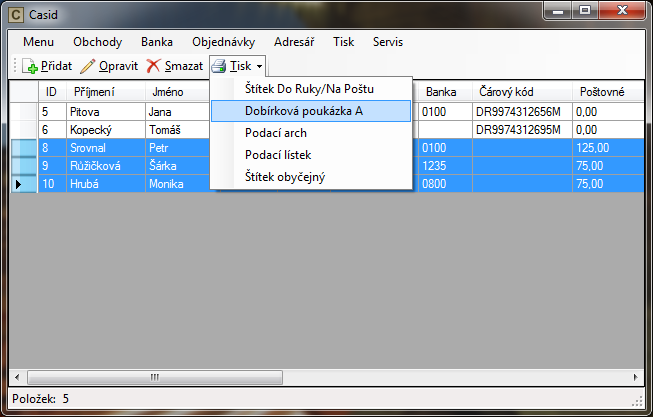Click the Opravit button label

118,66
